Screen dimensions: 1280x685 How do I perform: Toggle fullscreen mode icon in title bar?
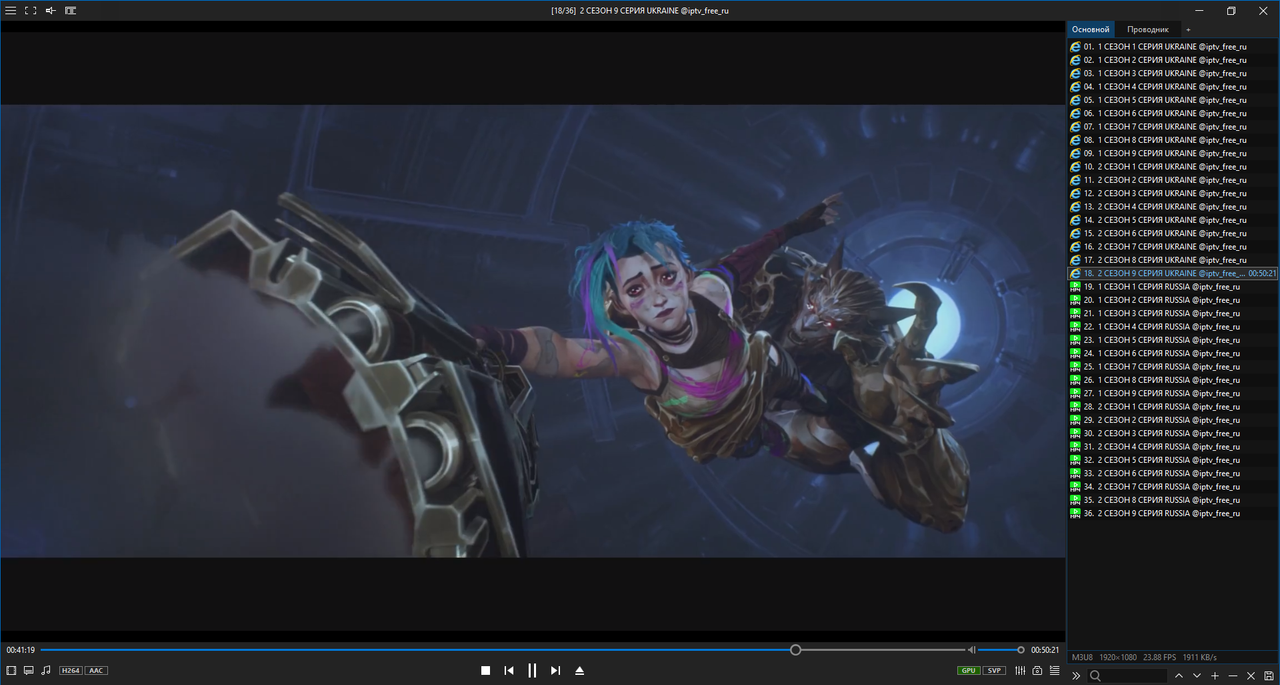click(30, 10)
